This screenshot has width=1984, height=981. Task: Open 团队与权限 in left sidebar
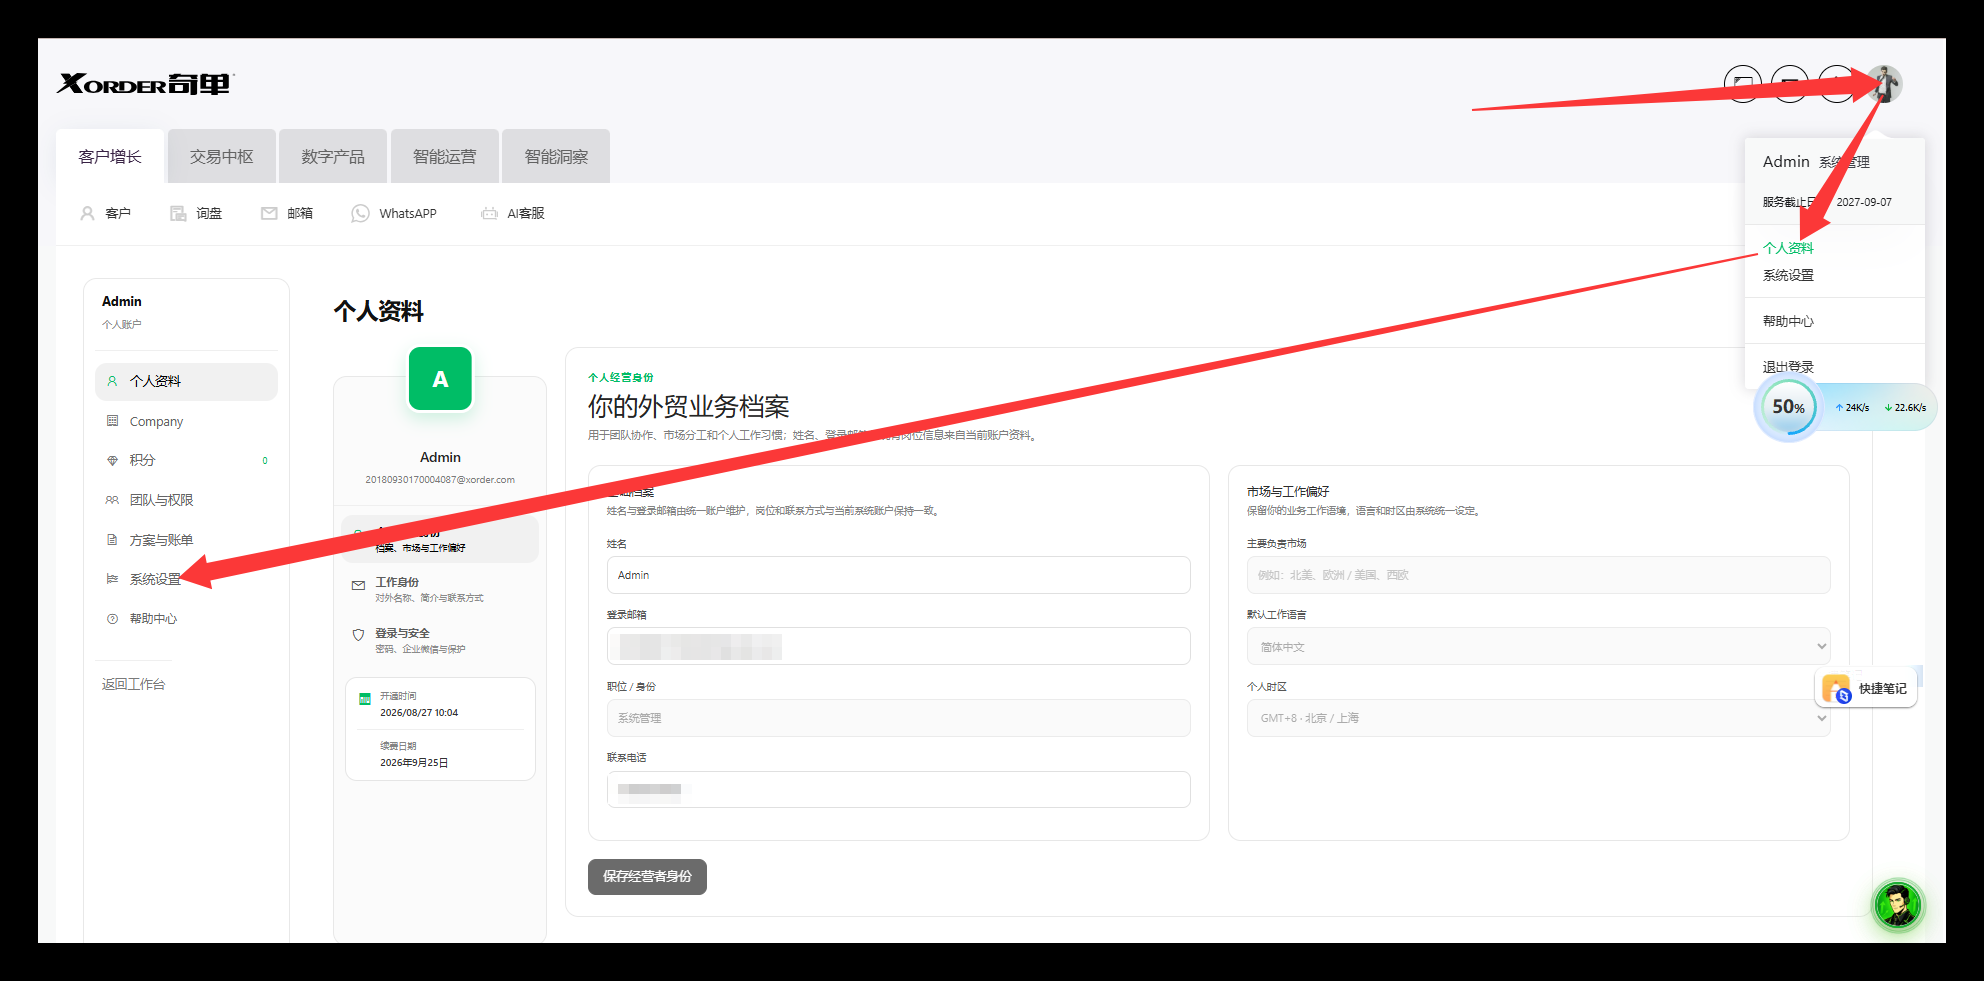click(186, 500)
